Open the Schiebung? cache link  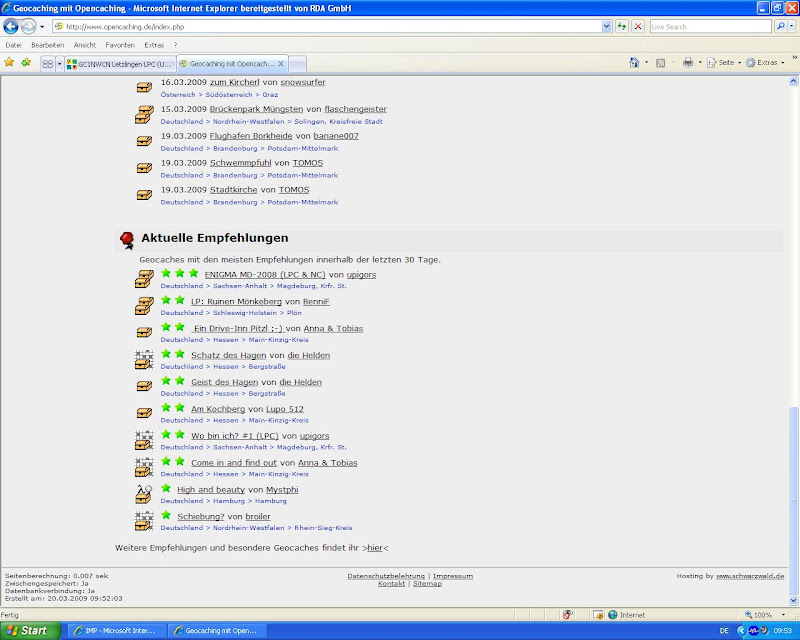[x=201, y=516]
